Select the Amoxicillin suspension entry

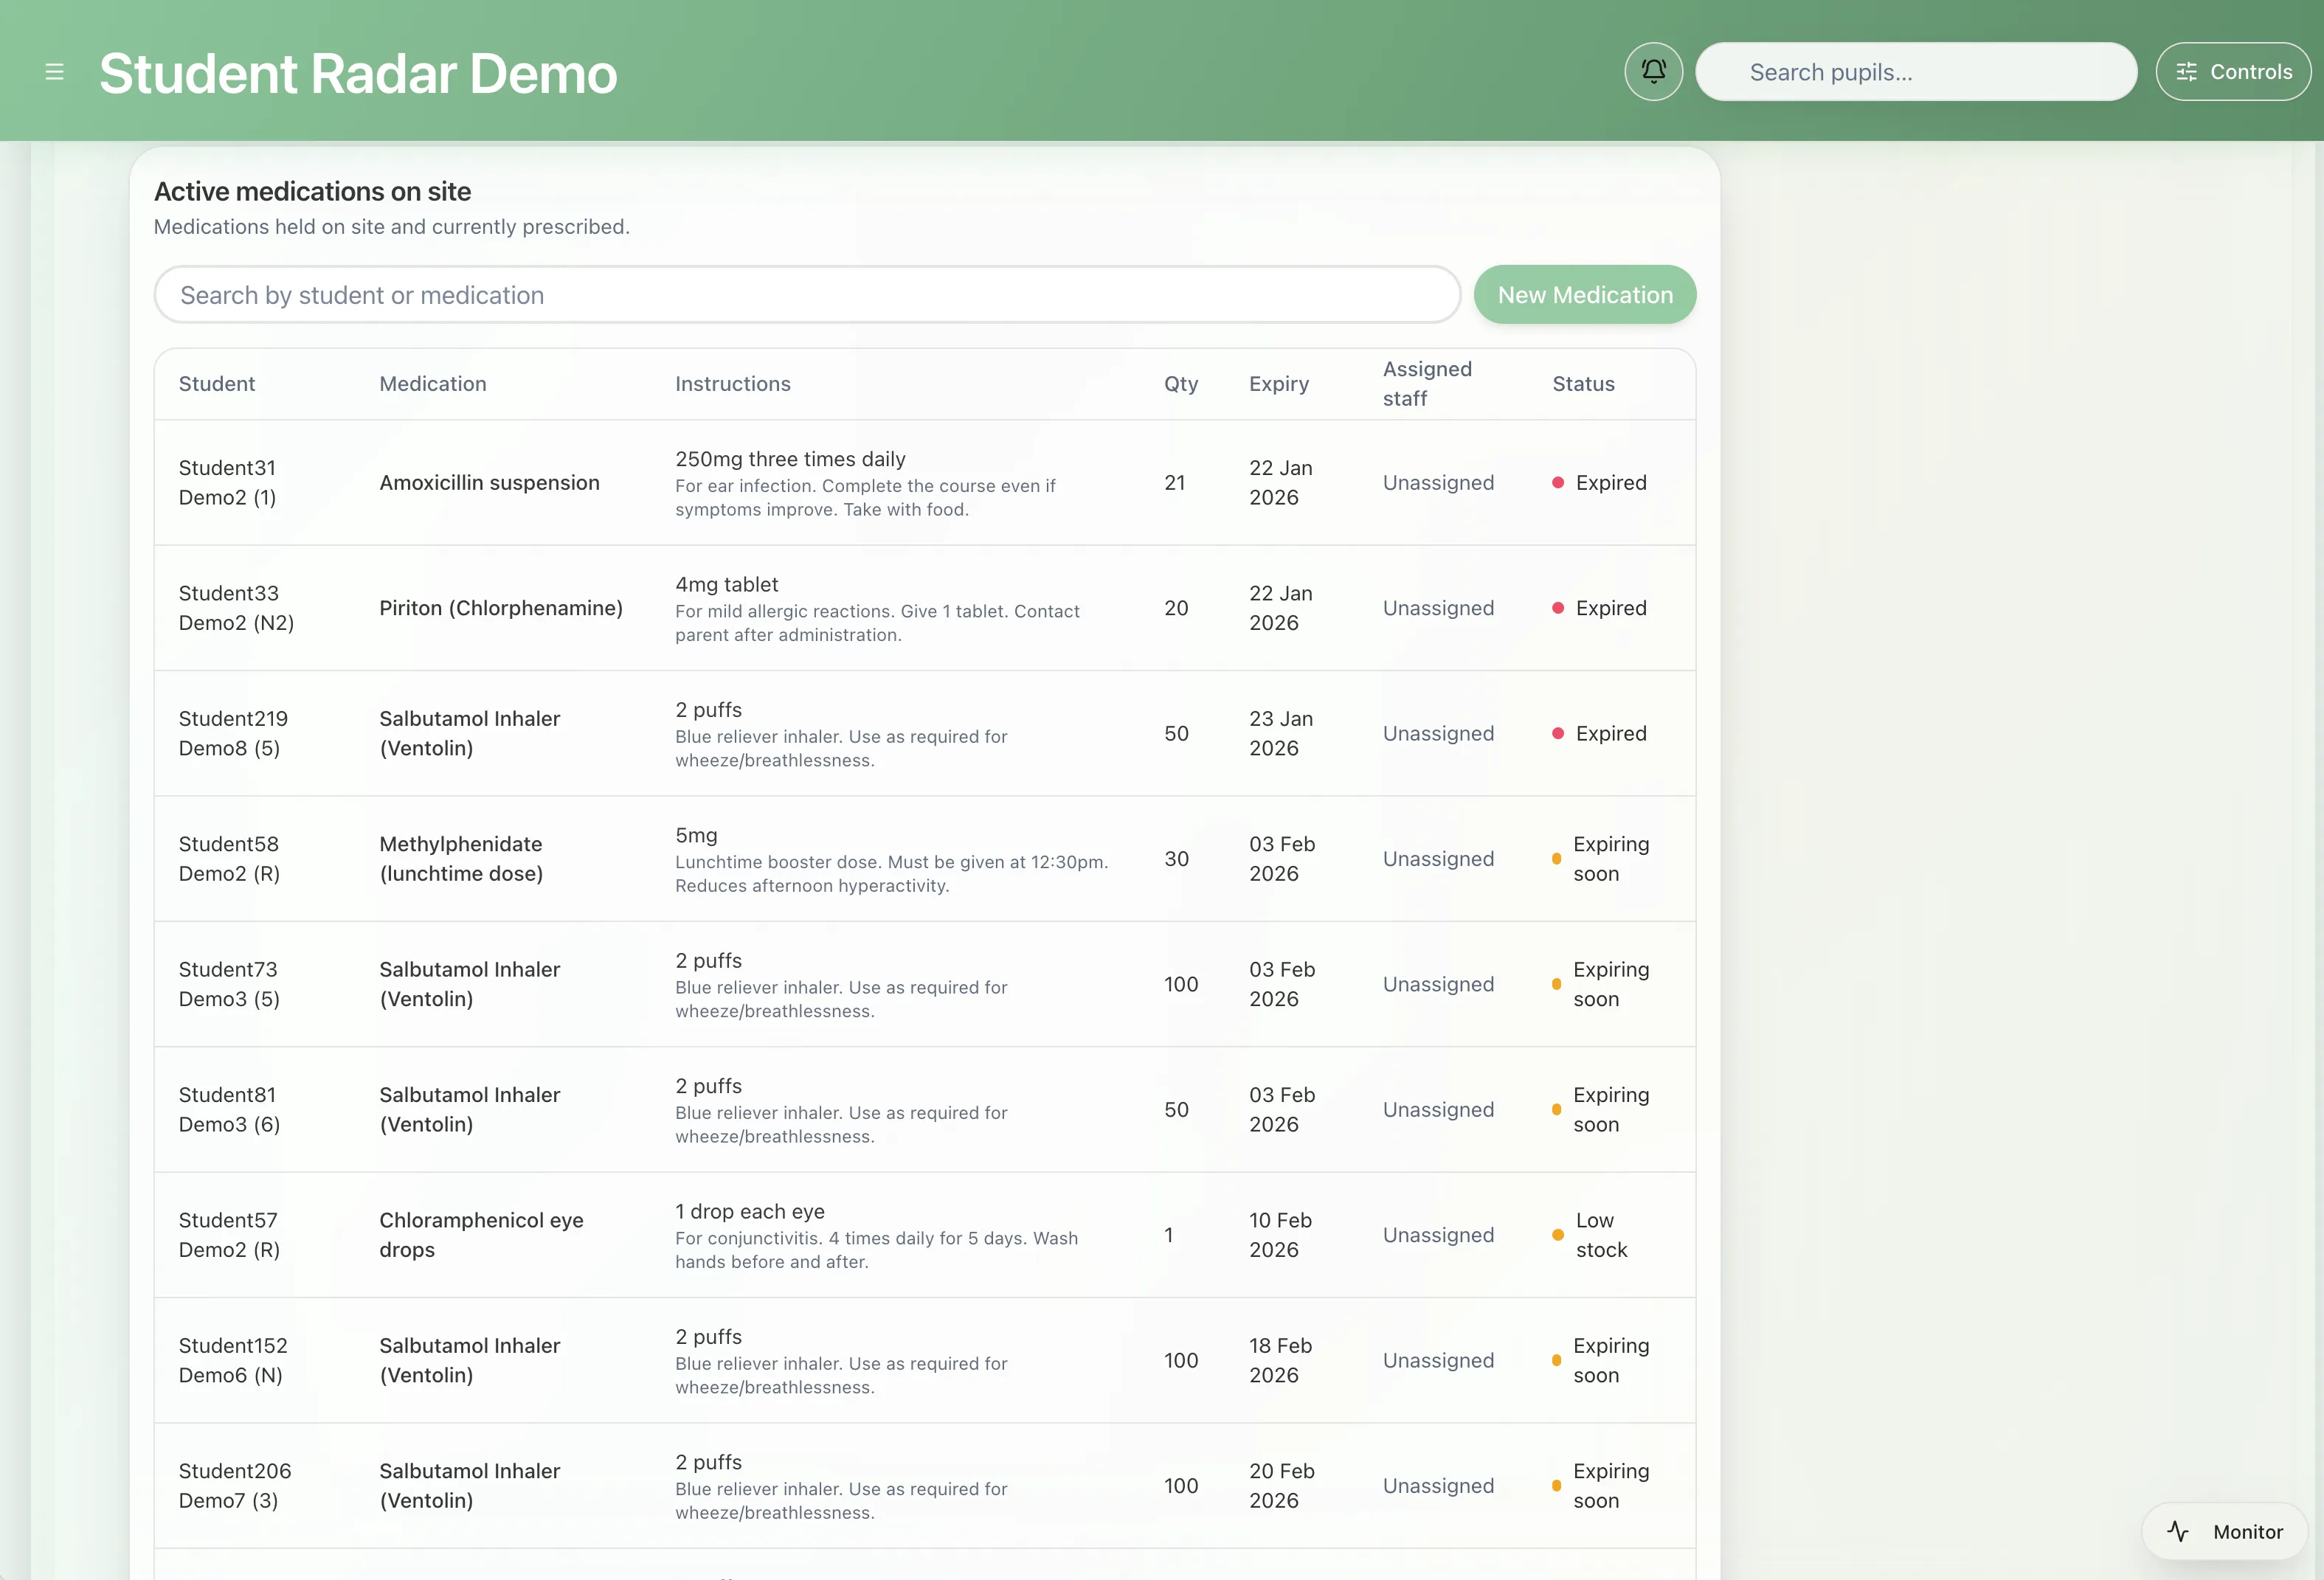(x=489, y=483)
